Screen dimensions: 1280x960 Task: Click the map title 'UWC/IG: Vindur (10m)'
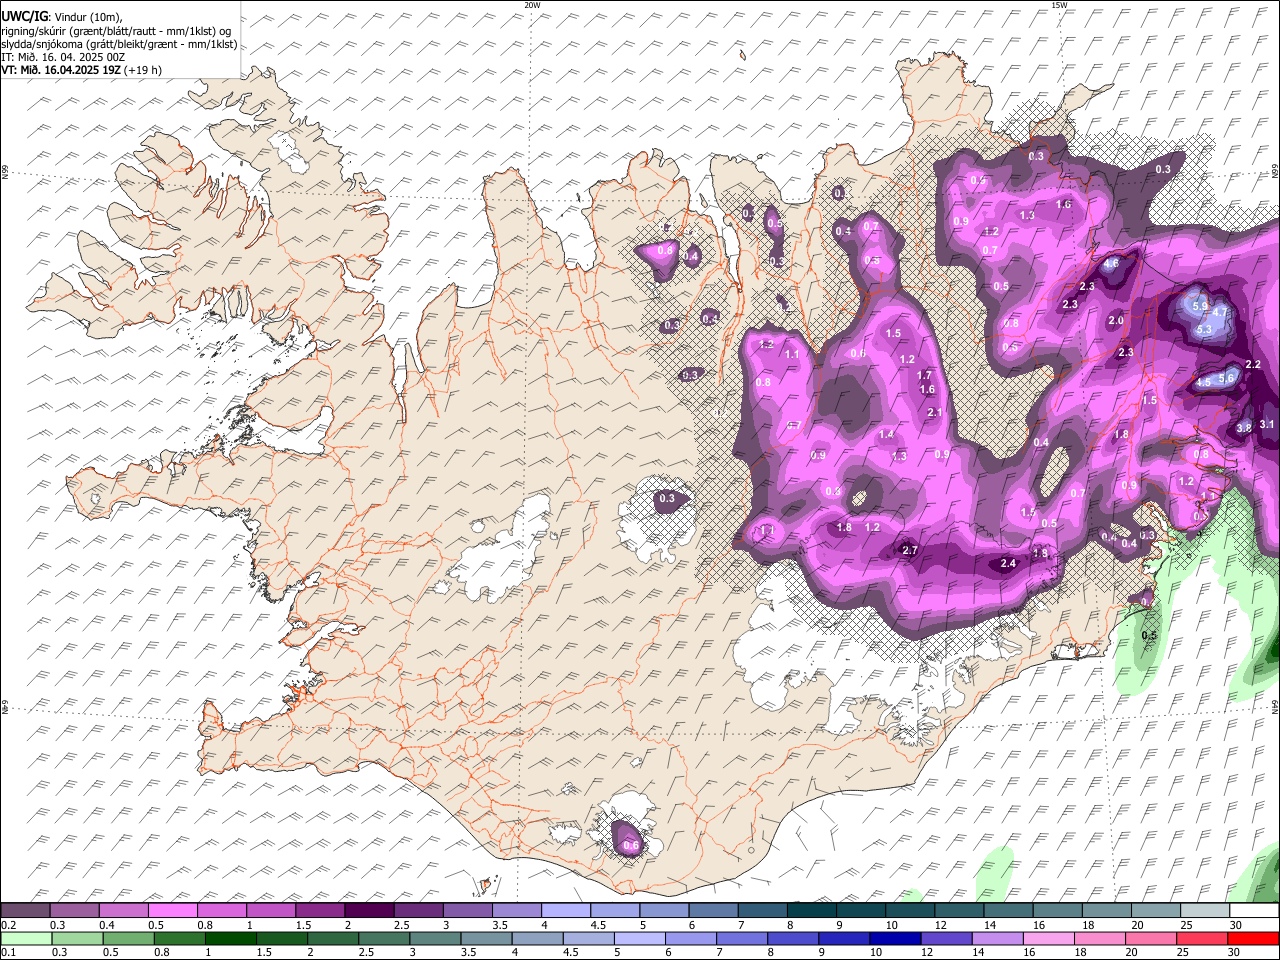point(61,17)
